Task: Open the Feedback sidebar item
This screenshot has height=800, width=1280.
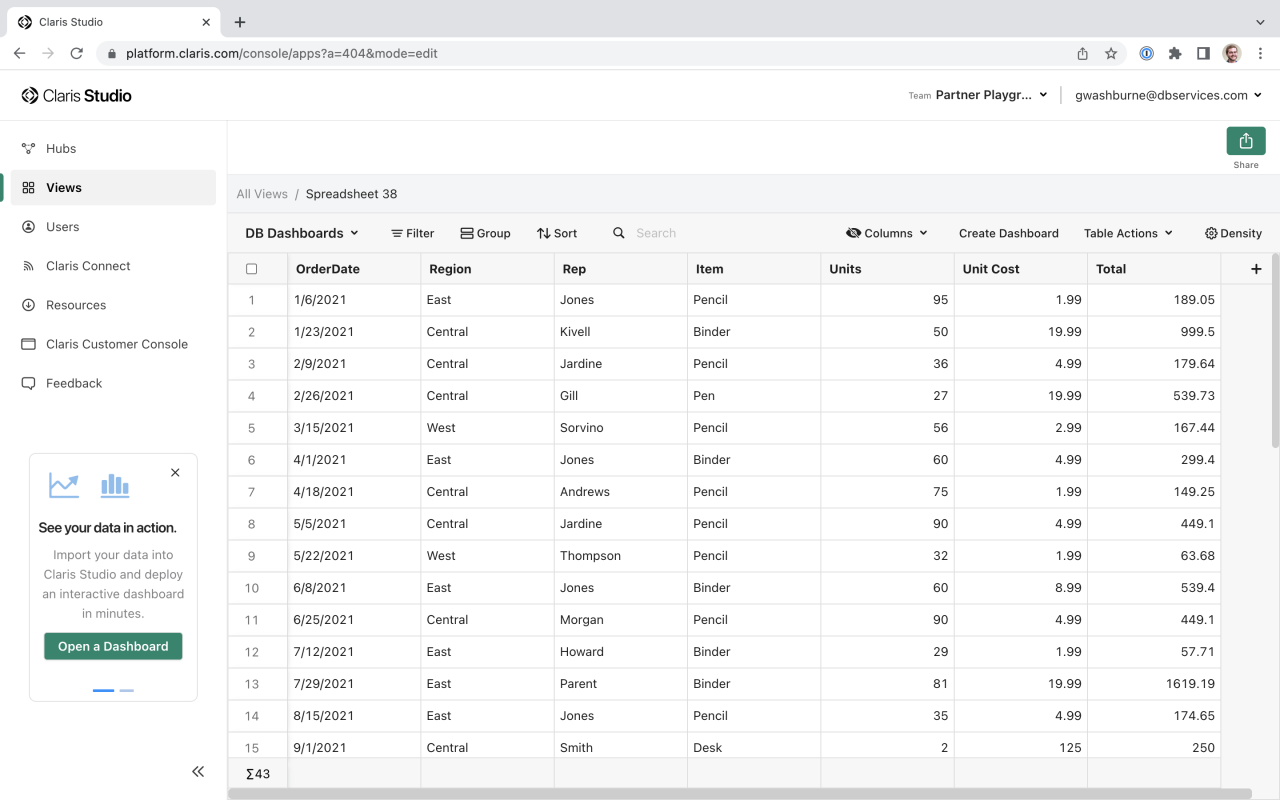Action: [113, 383]
